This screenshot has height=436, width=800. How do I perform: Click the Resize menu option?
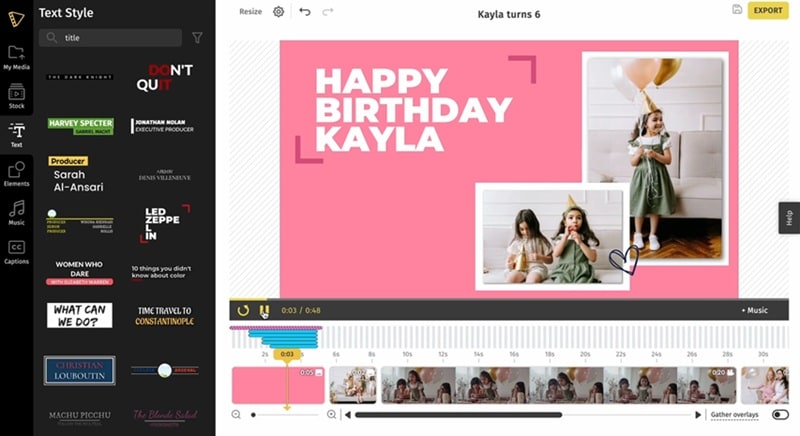click(x=251, y=11)
